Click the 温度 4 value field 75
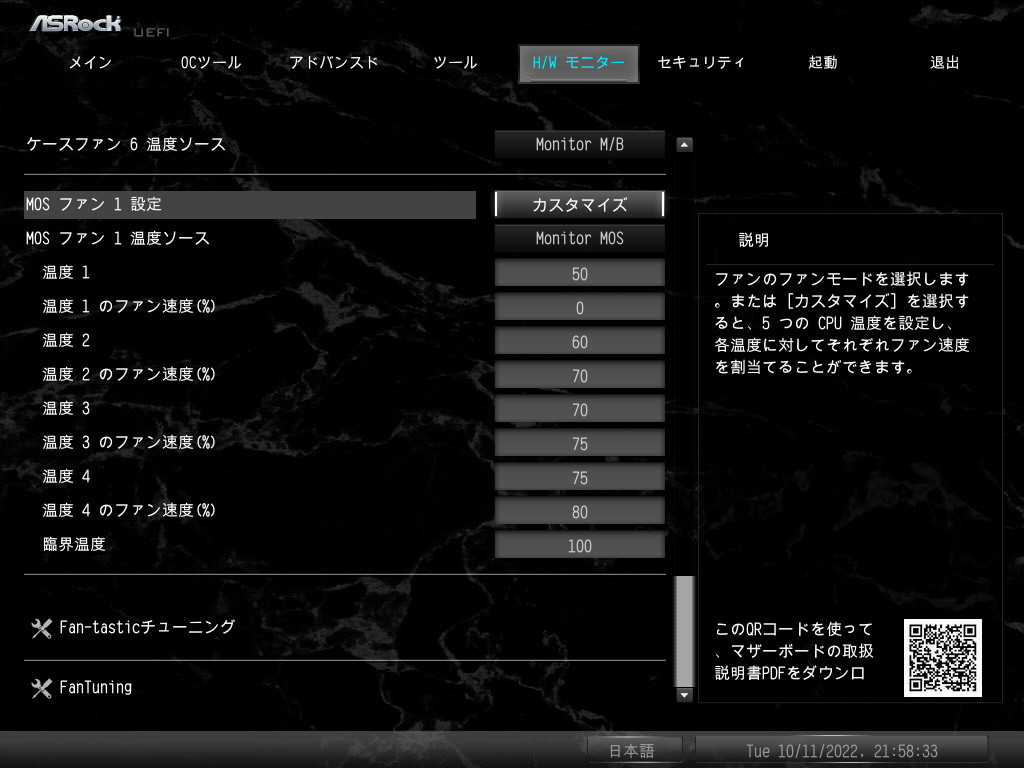Screen dimensions: 1024x768 click(x=579, y=477)
